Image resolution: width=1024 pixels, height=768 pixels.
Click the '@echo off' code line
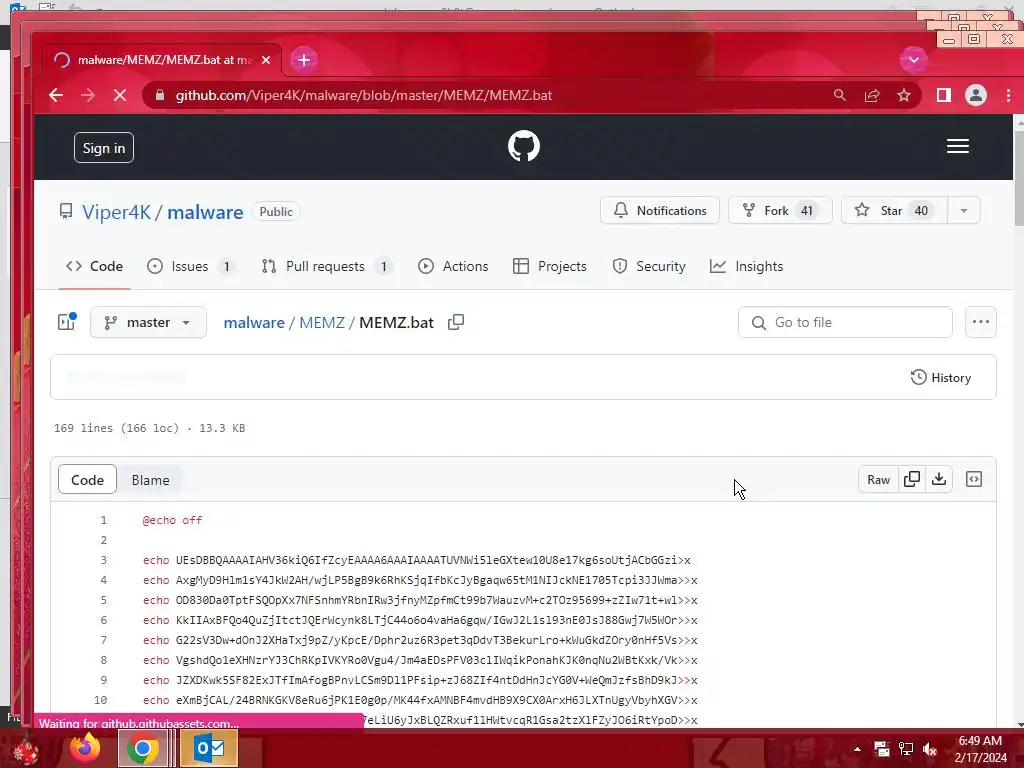coord(172,520)
